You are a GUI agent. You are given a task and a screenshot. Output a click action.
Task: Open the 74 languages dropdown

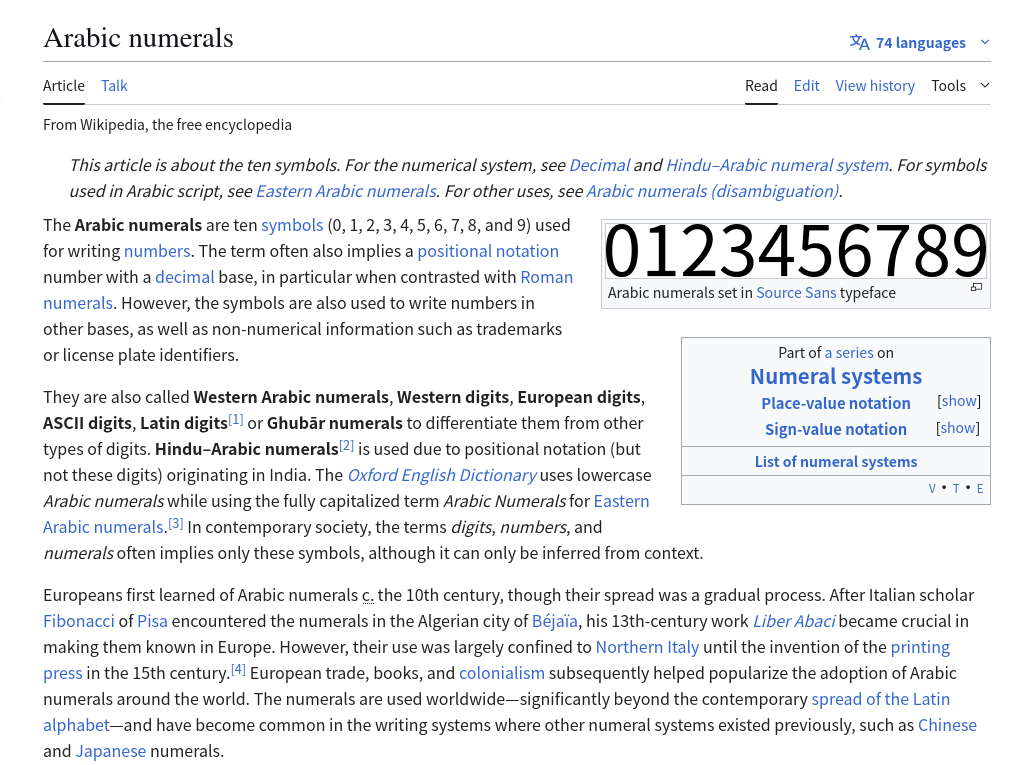tap(920, 42)
